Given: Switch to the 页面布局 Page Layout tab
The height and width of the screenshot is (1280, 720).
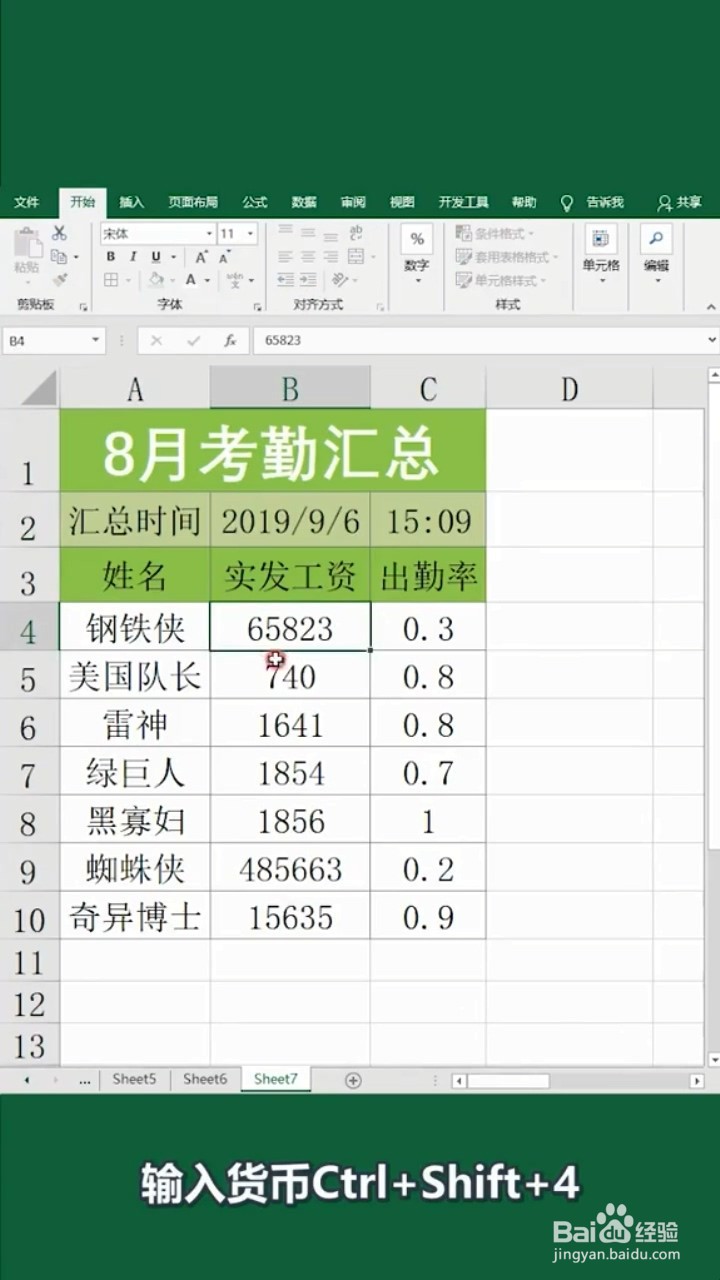Looking at the screenshot, I should tap(193, 202).
